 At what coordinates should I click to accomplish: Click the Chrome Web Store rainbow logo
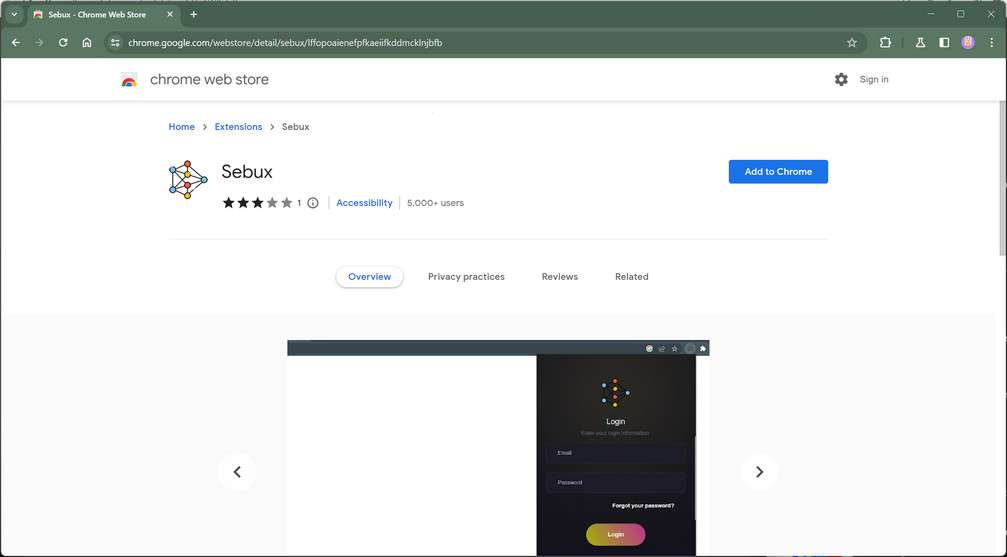pyautogui.click(x=129, y=80)
